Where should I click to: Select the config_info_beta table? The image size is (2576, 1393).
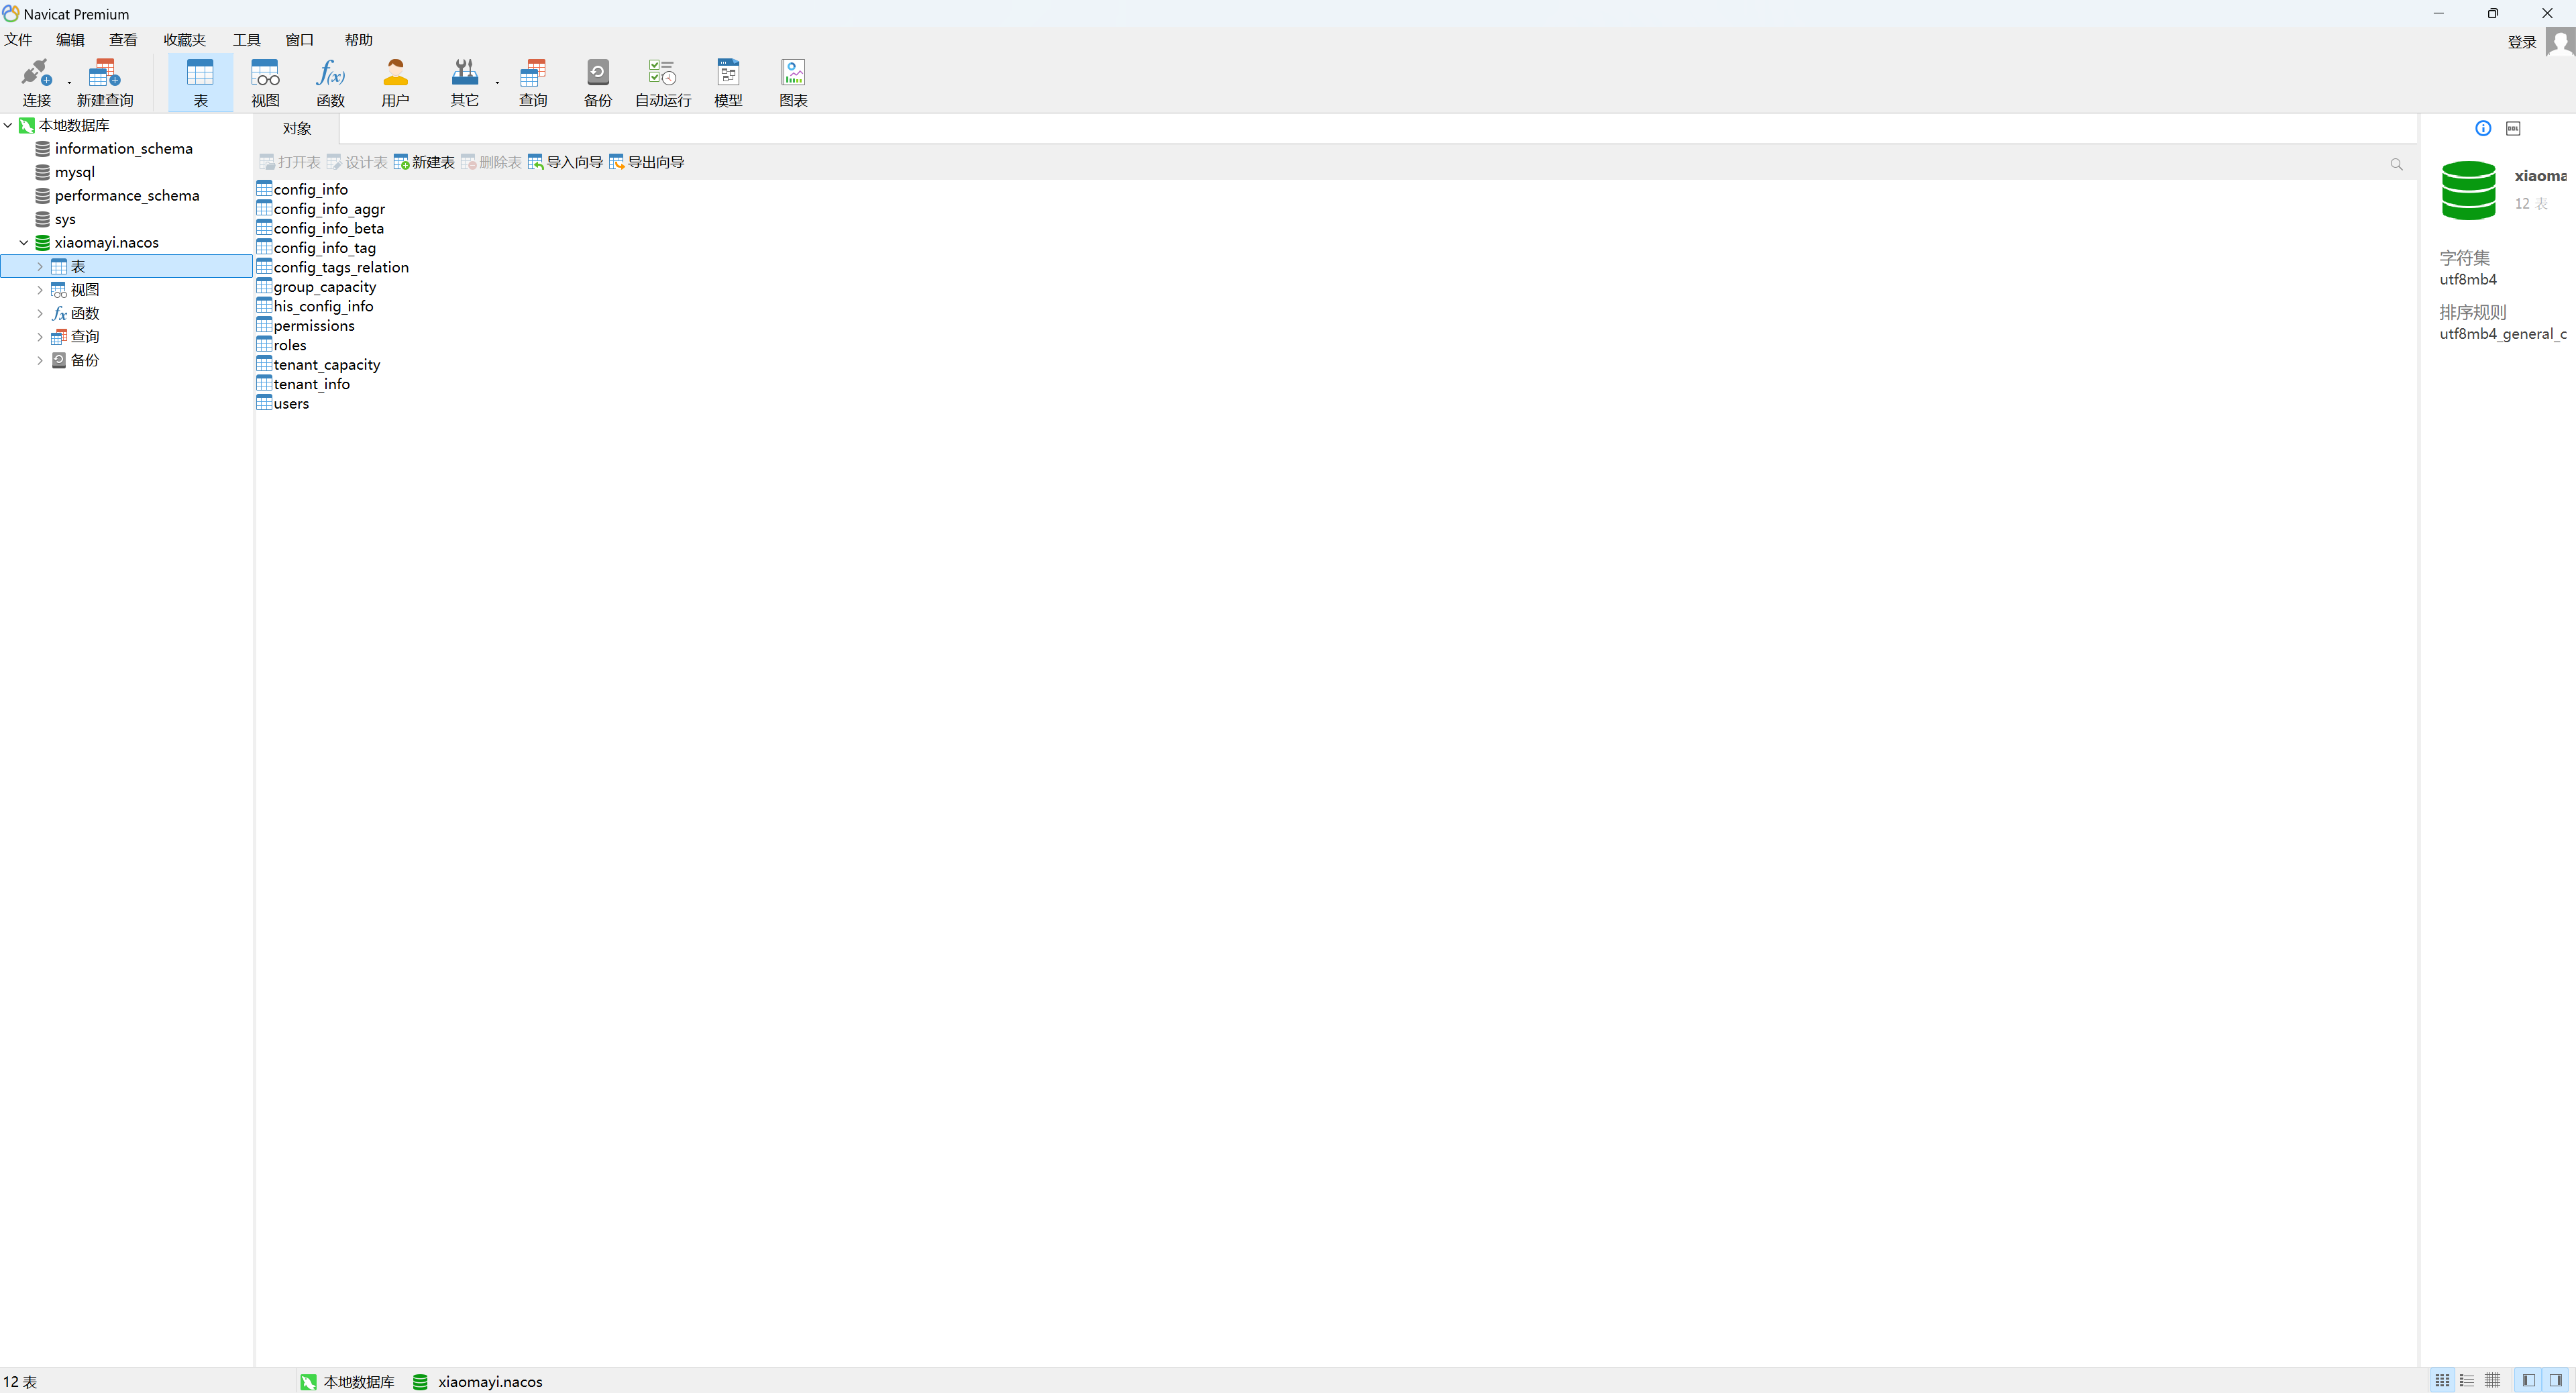pyautogui.click(x=320, y=228)
